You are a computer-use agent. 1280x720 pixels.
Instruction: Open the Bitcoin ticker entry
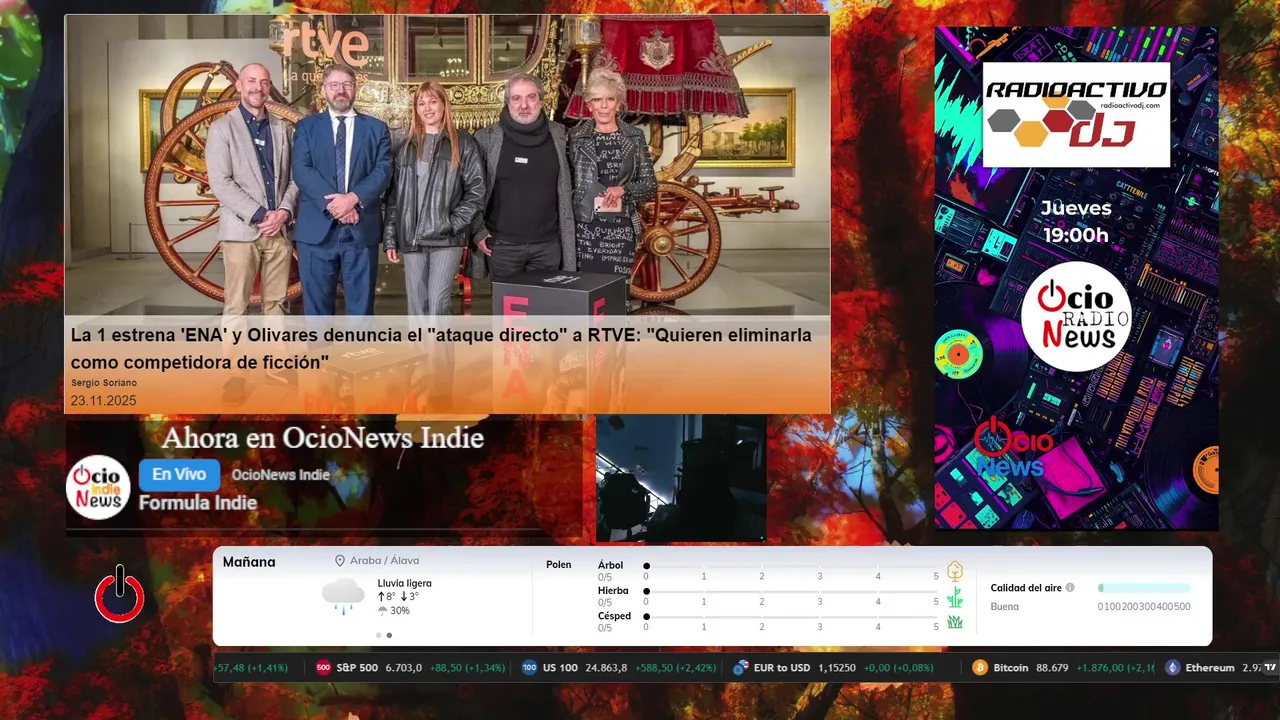[x=1062, y=668]
